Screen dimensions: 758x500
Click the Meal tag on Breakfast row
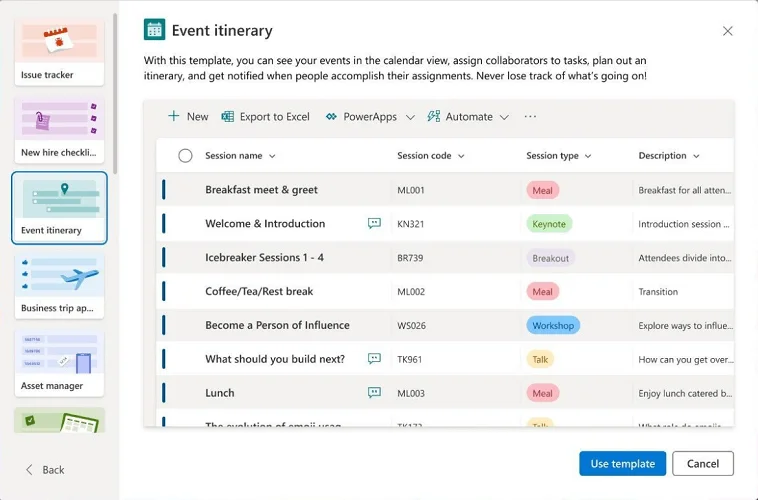[542, 190]
